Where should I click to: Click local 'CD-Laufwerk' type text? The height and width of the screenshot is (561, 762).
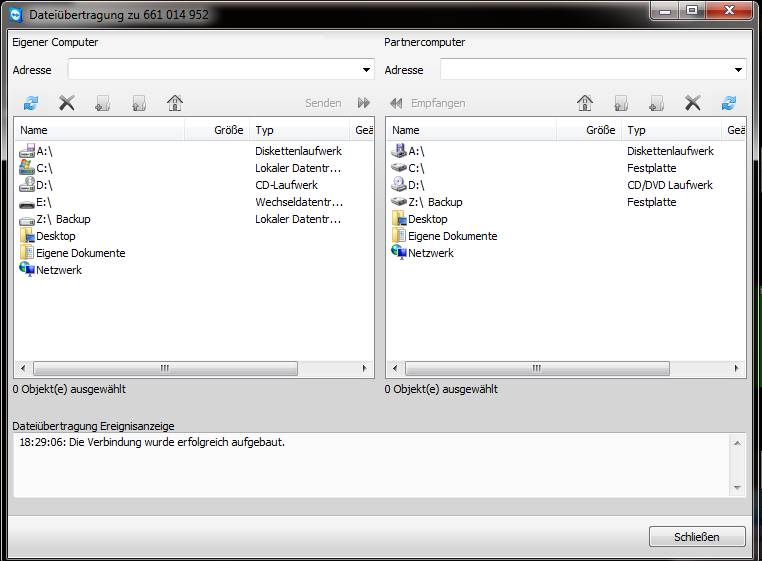[286, 185]
